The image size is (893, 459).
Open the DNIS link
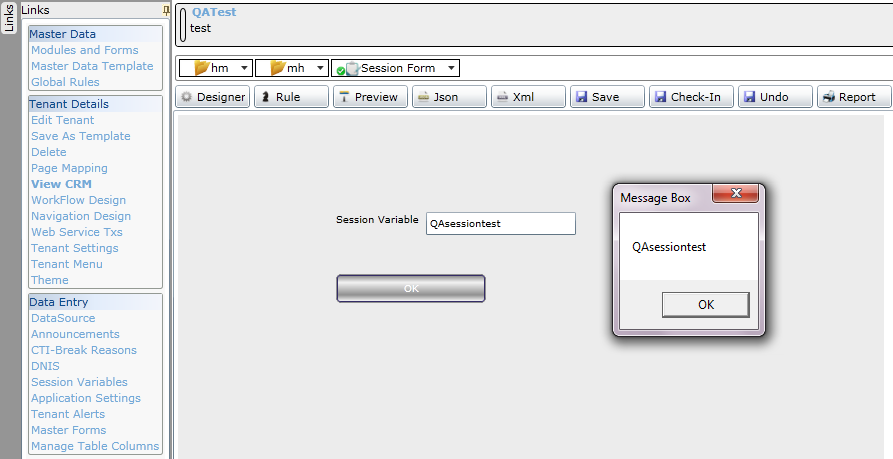[46, 366]
